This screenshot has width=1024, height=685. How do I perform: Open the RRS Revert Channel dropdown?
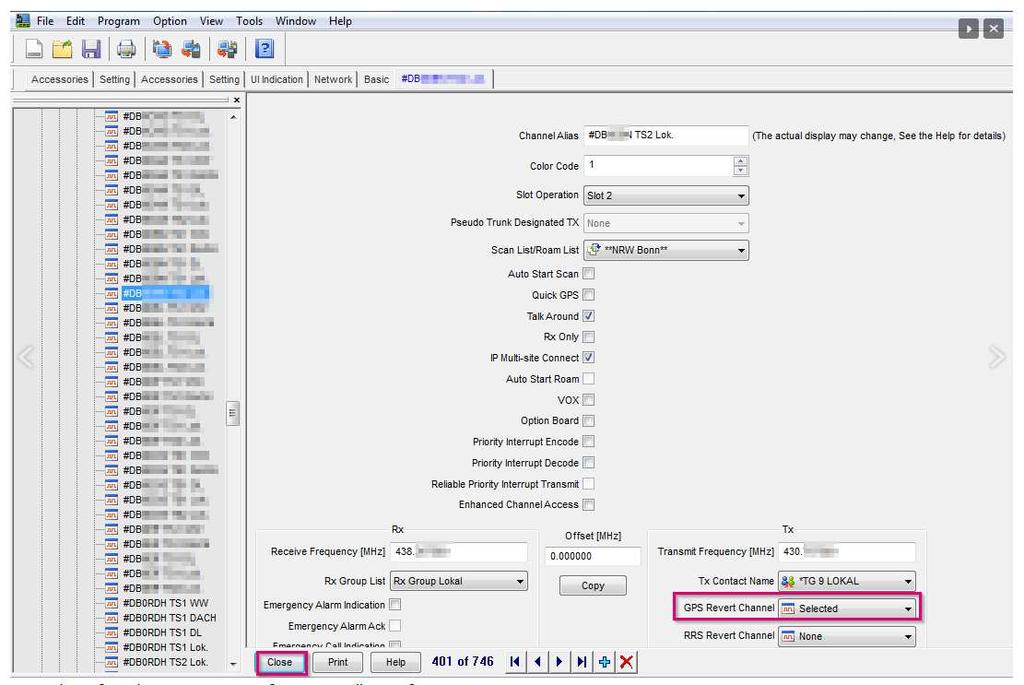pos(847,636)
